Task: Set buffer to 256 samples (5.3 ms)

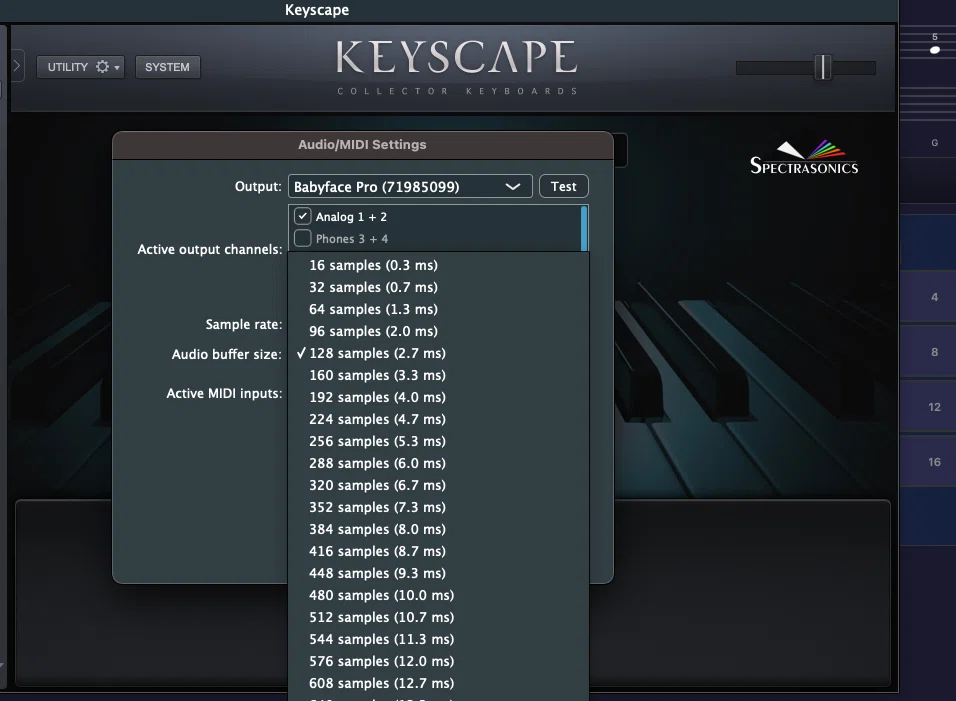Action: coord(438,441)
